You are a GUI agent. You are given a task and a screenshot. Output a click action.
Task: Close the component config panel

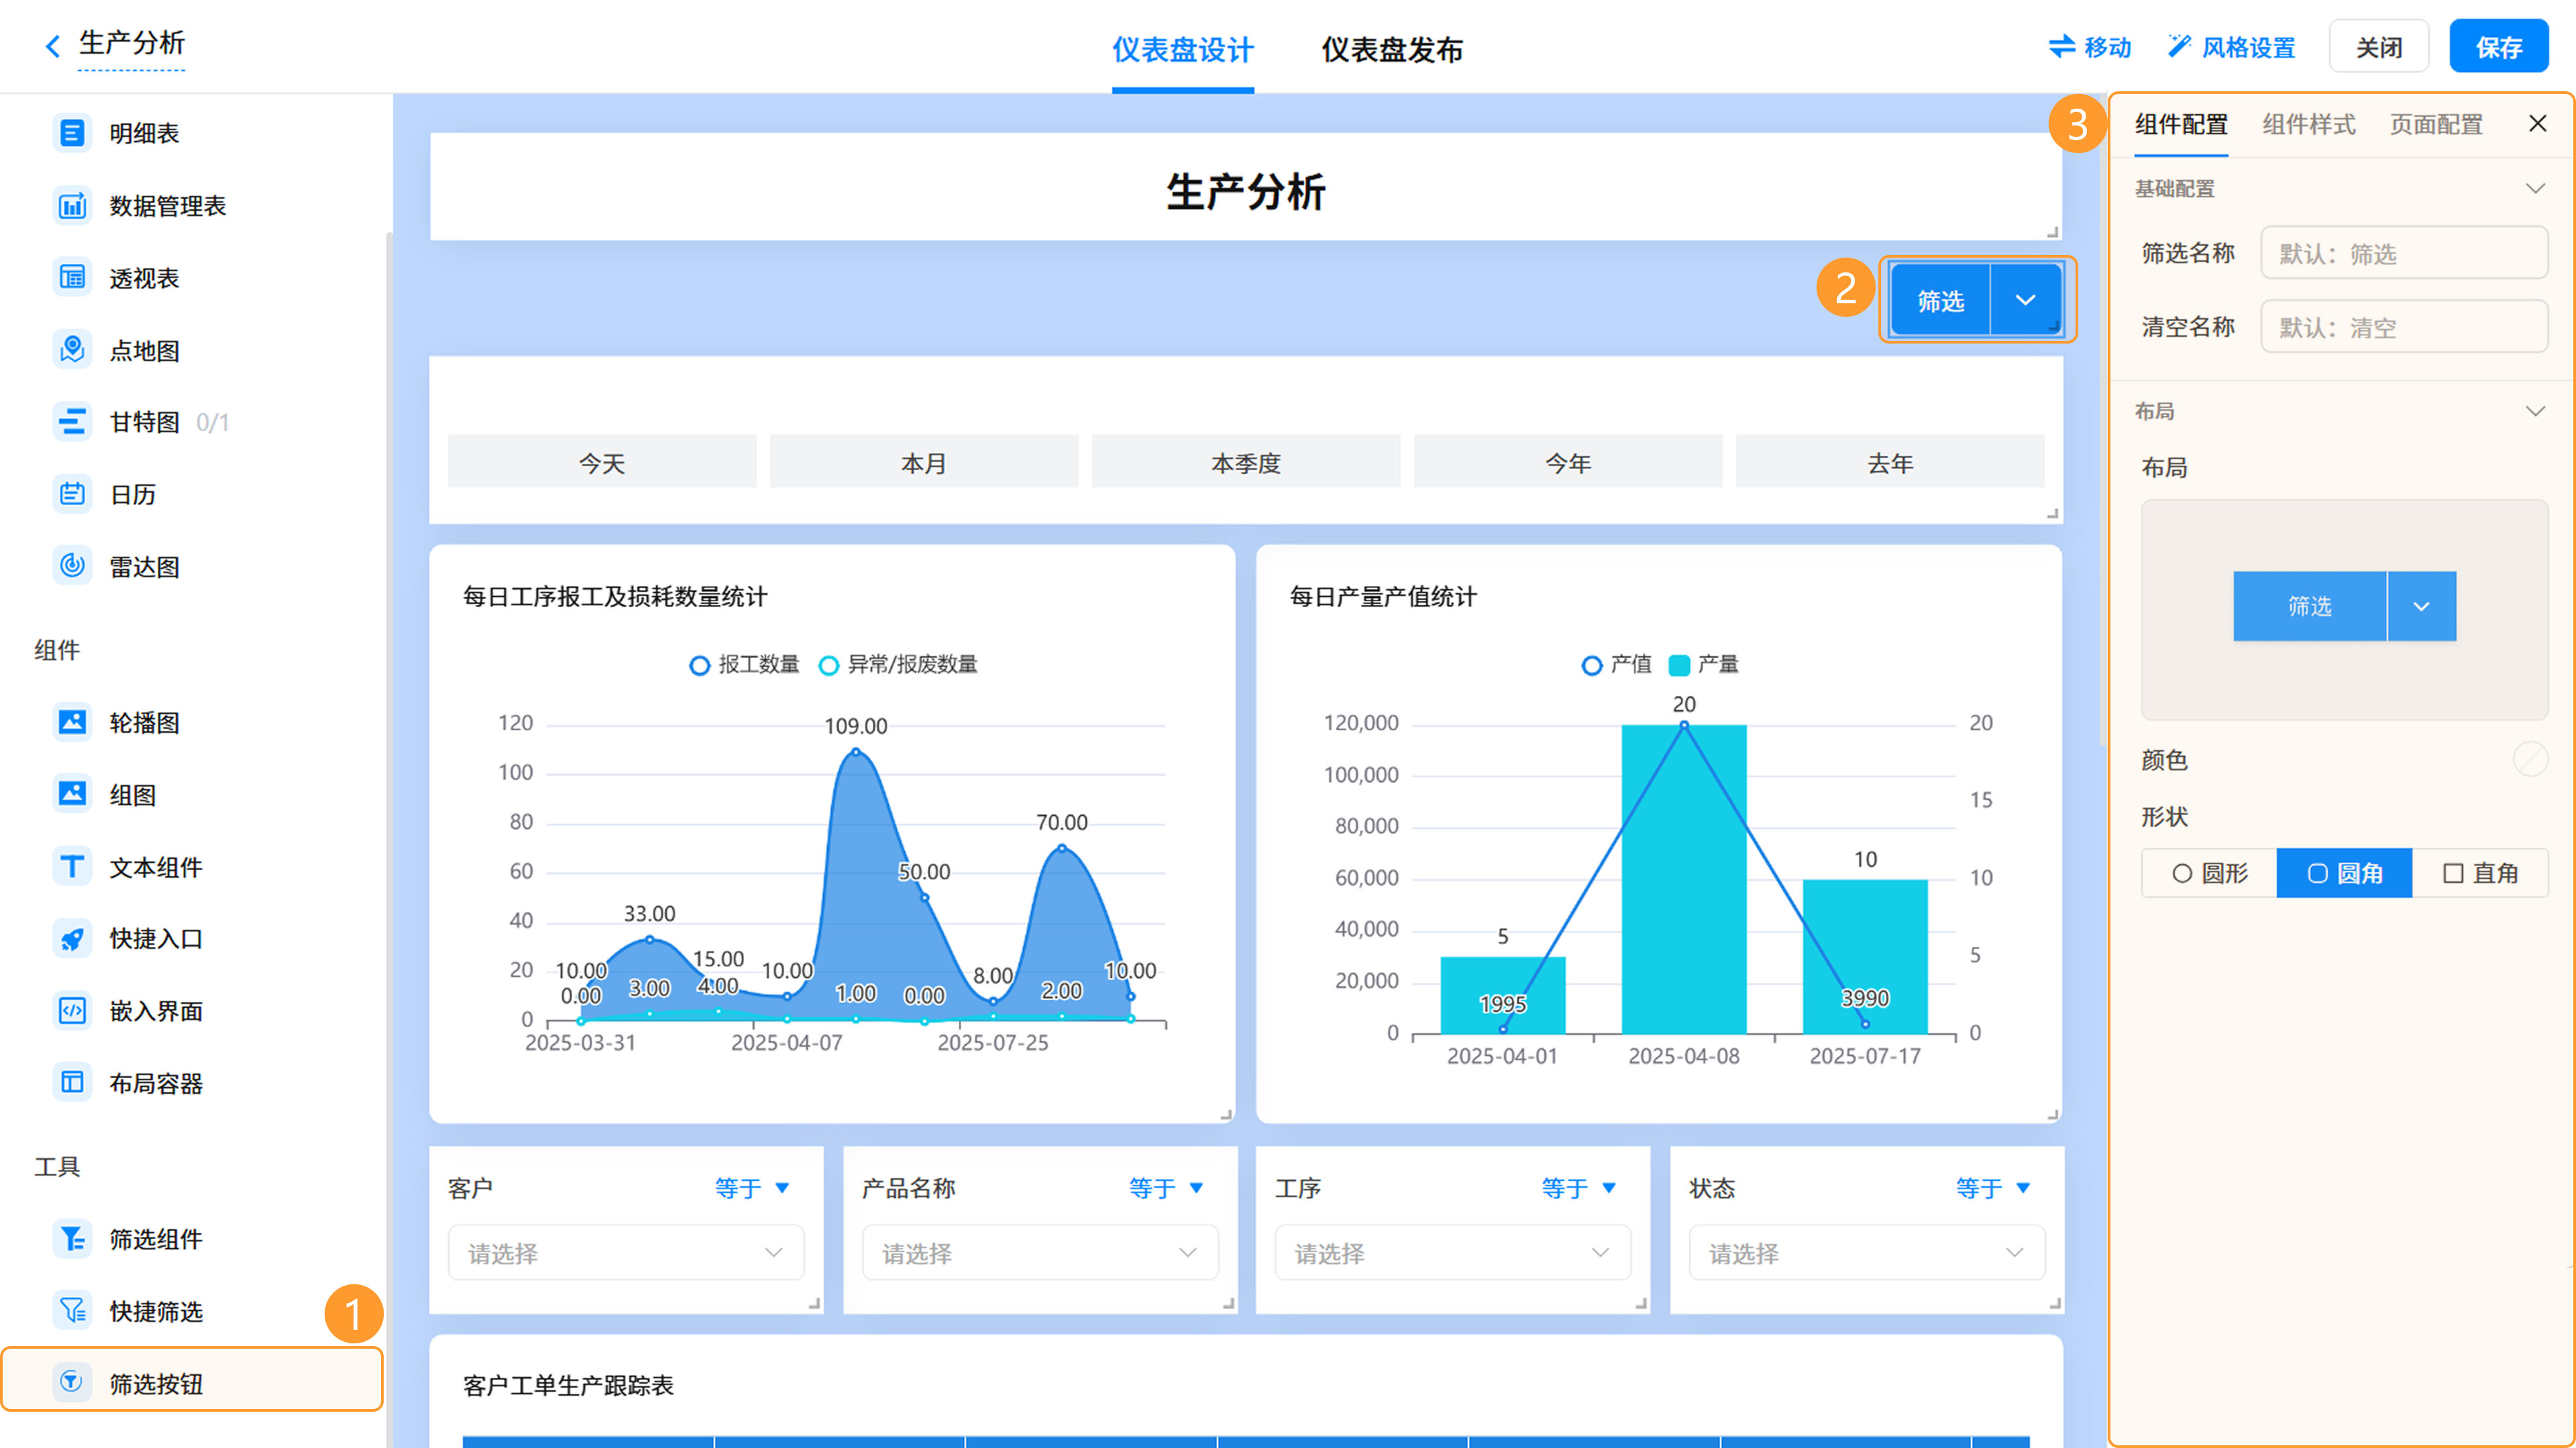[2537, 123]
